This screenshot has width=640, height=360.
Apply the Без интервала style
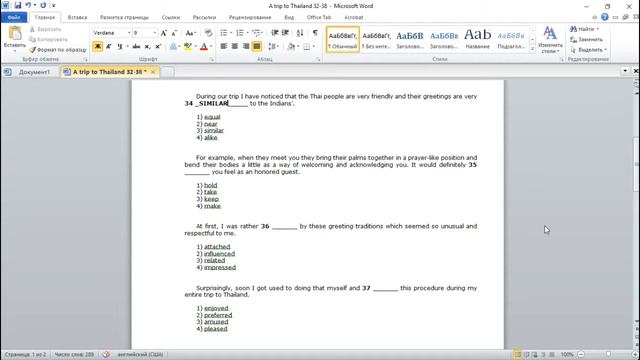click(x=376, y=40)
